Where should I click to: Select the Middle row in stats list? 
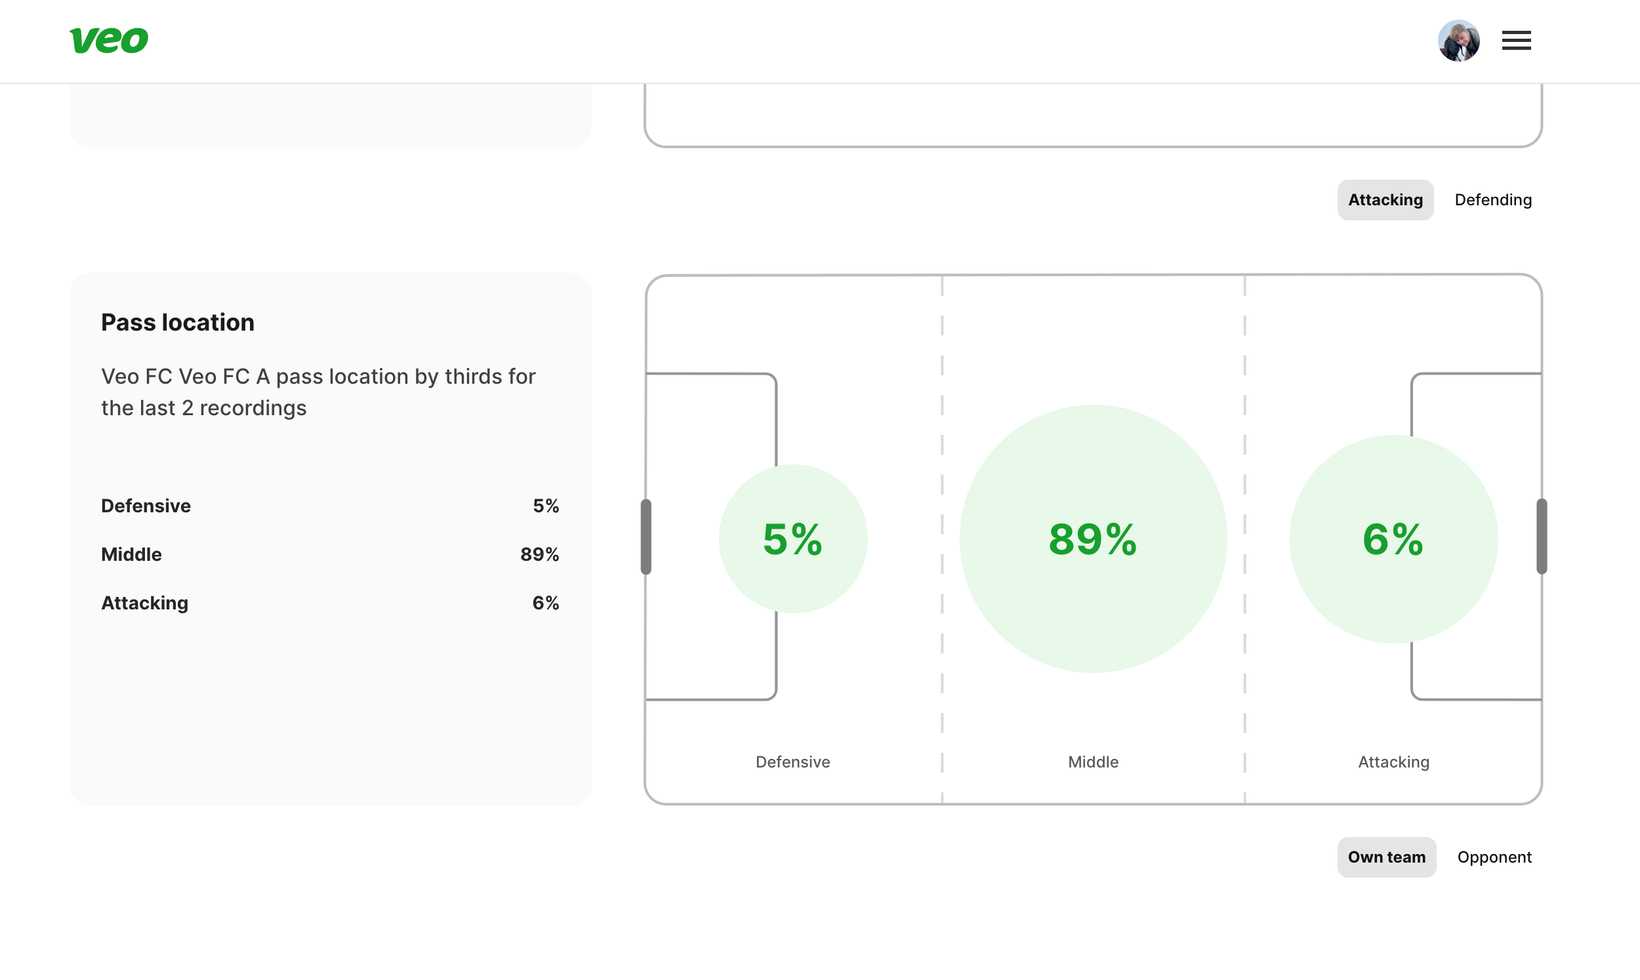tap(329, 554)
